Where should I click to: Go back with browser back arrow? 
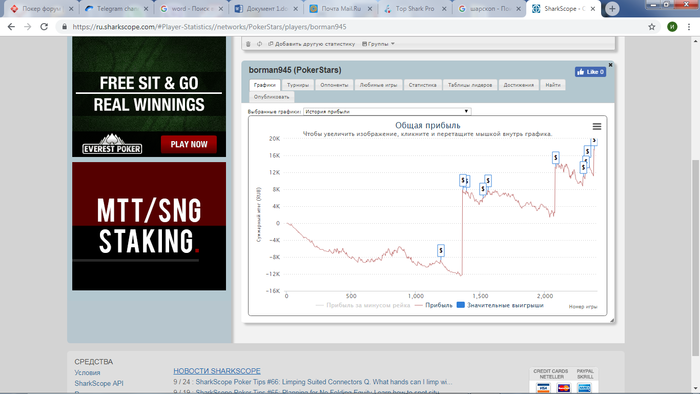11,27
